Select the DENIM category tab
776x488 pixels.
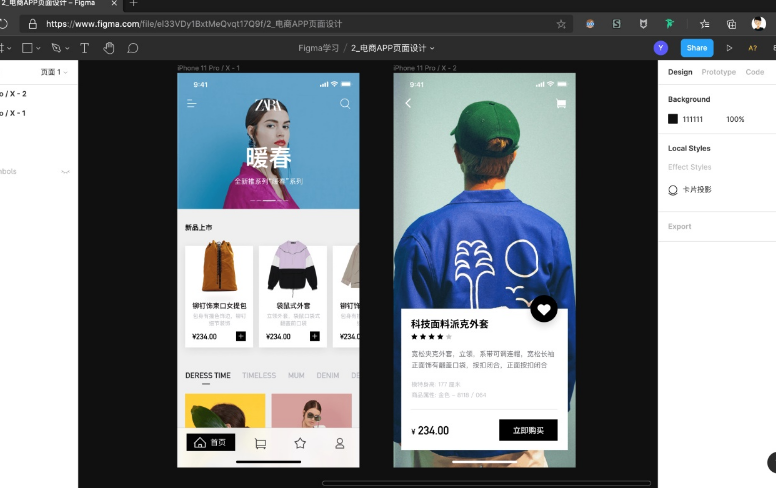click(328, 376)
